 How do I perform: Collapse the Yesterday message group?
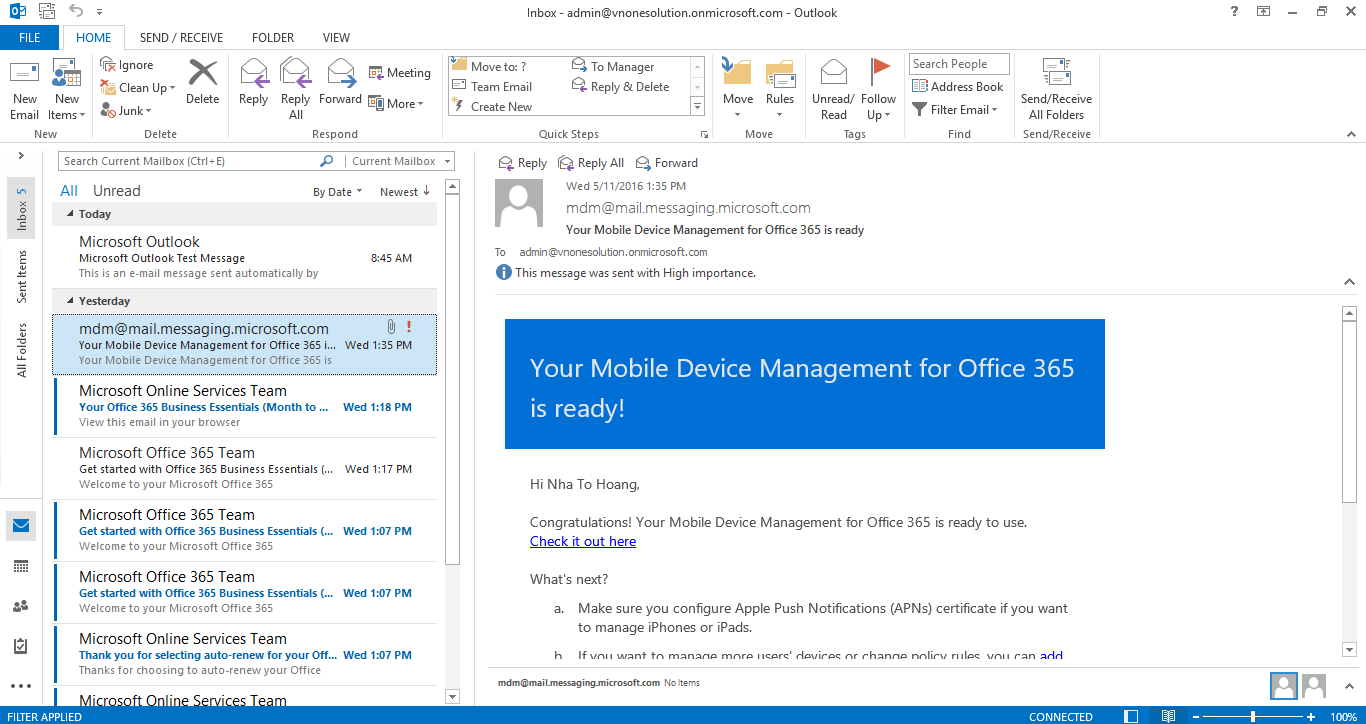tap(70, 301)
